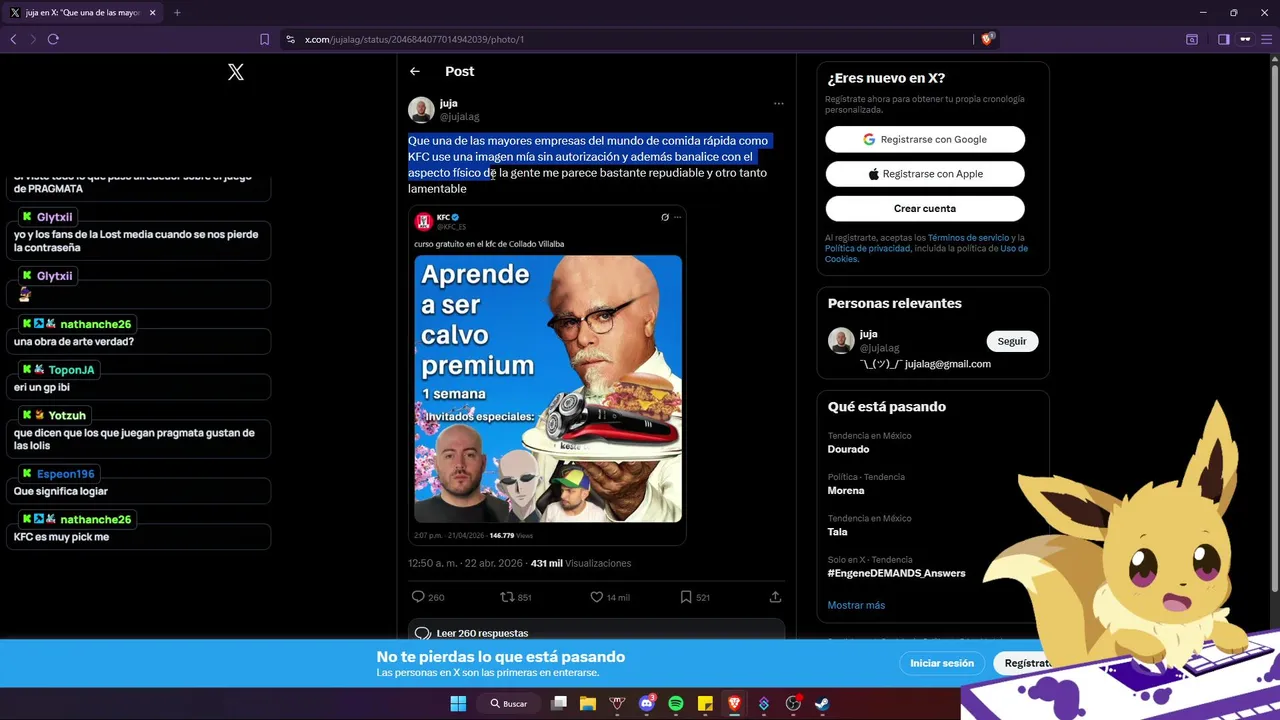The width and height of the screenshot is (1280, 720).
Task: Select the juja en X browser tab
Action: [x=82, y=13]
